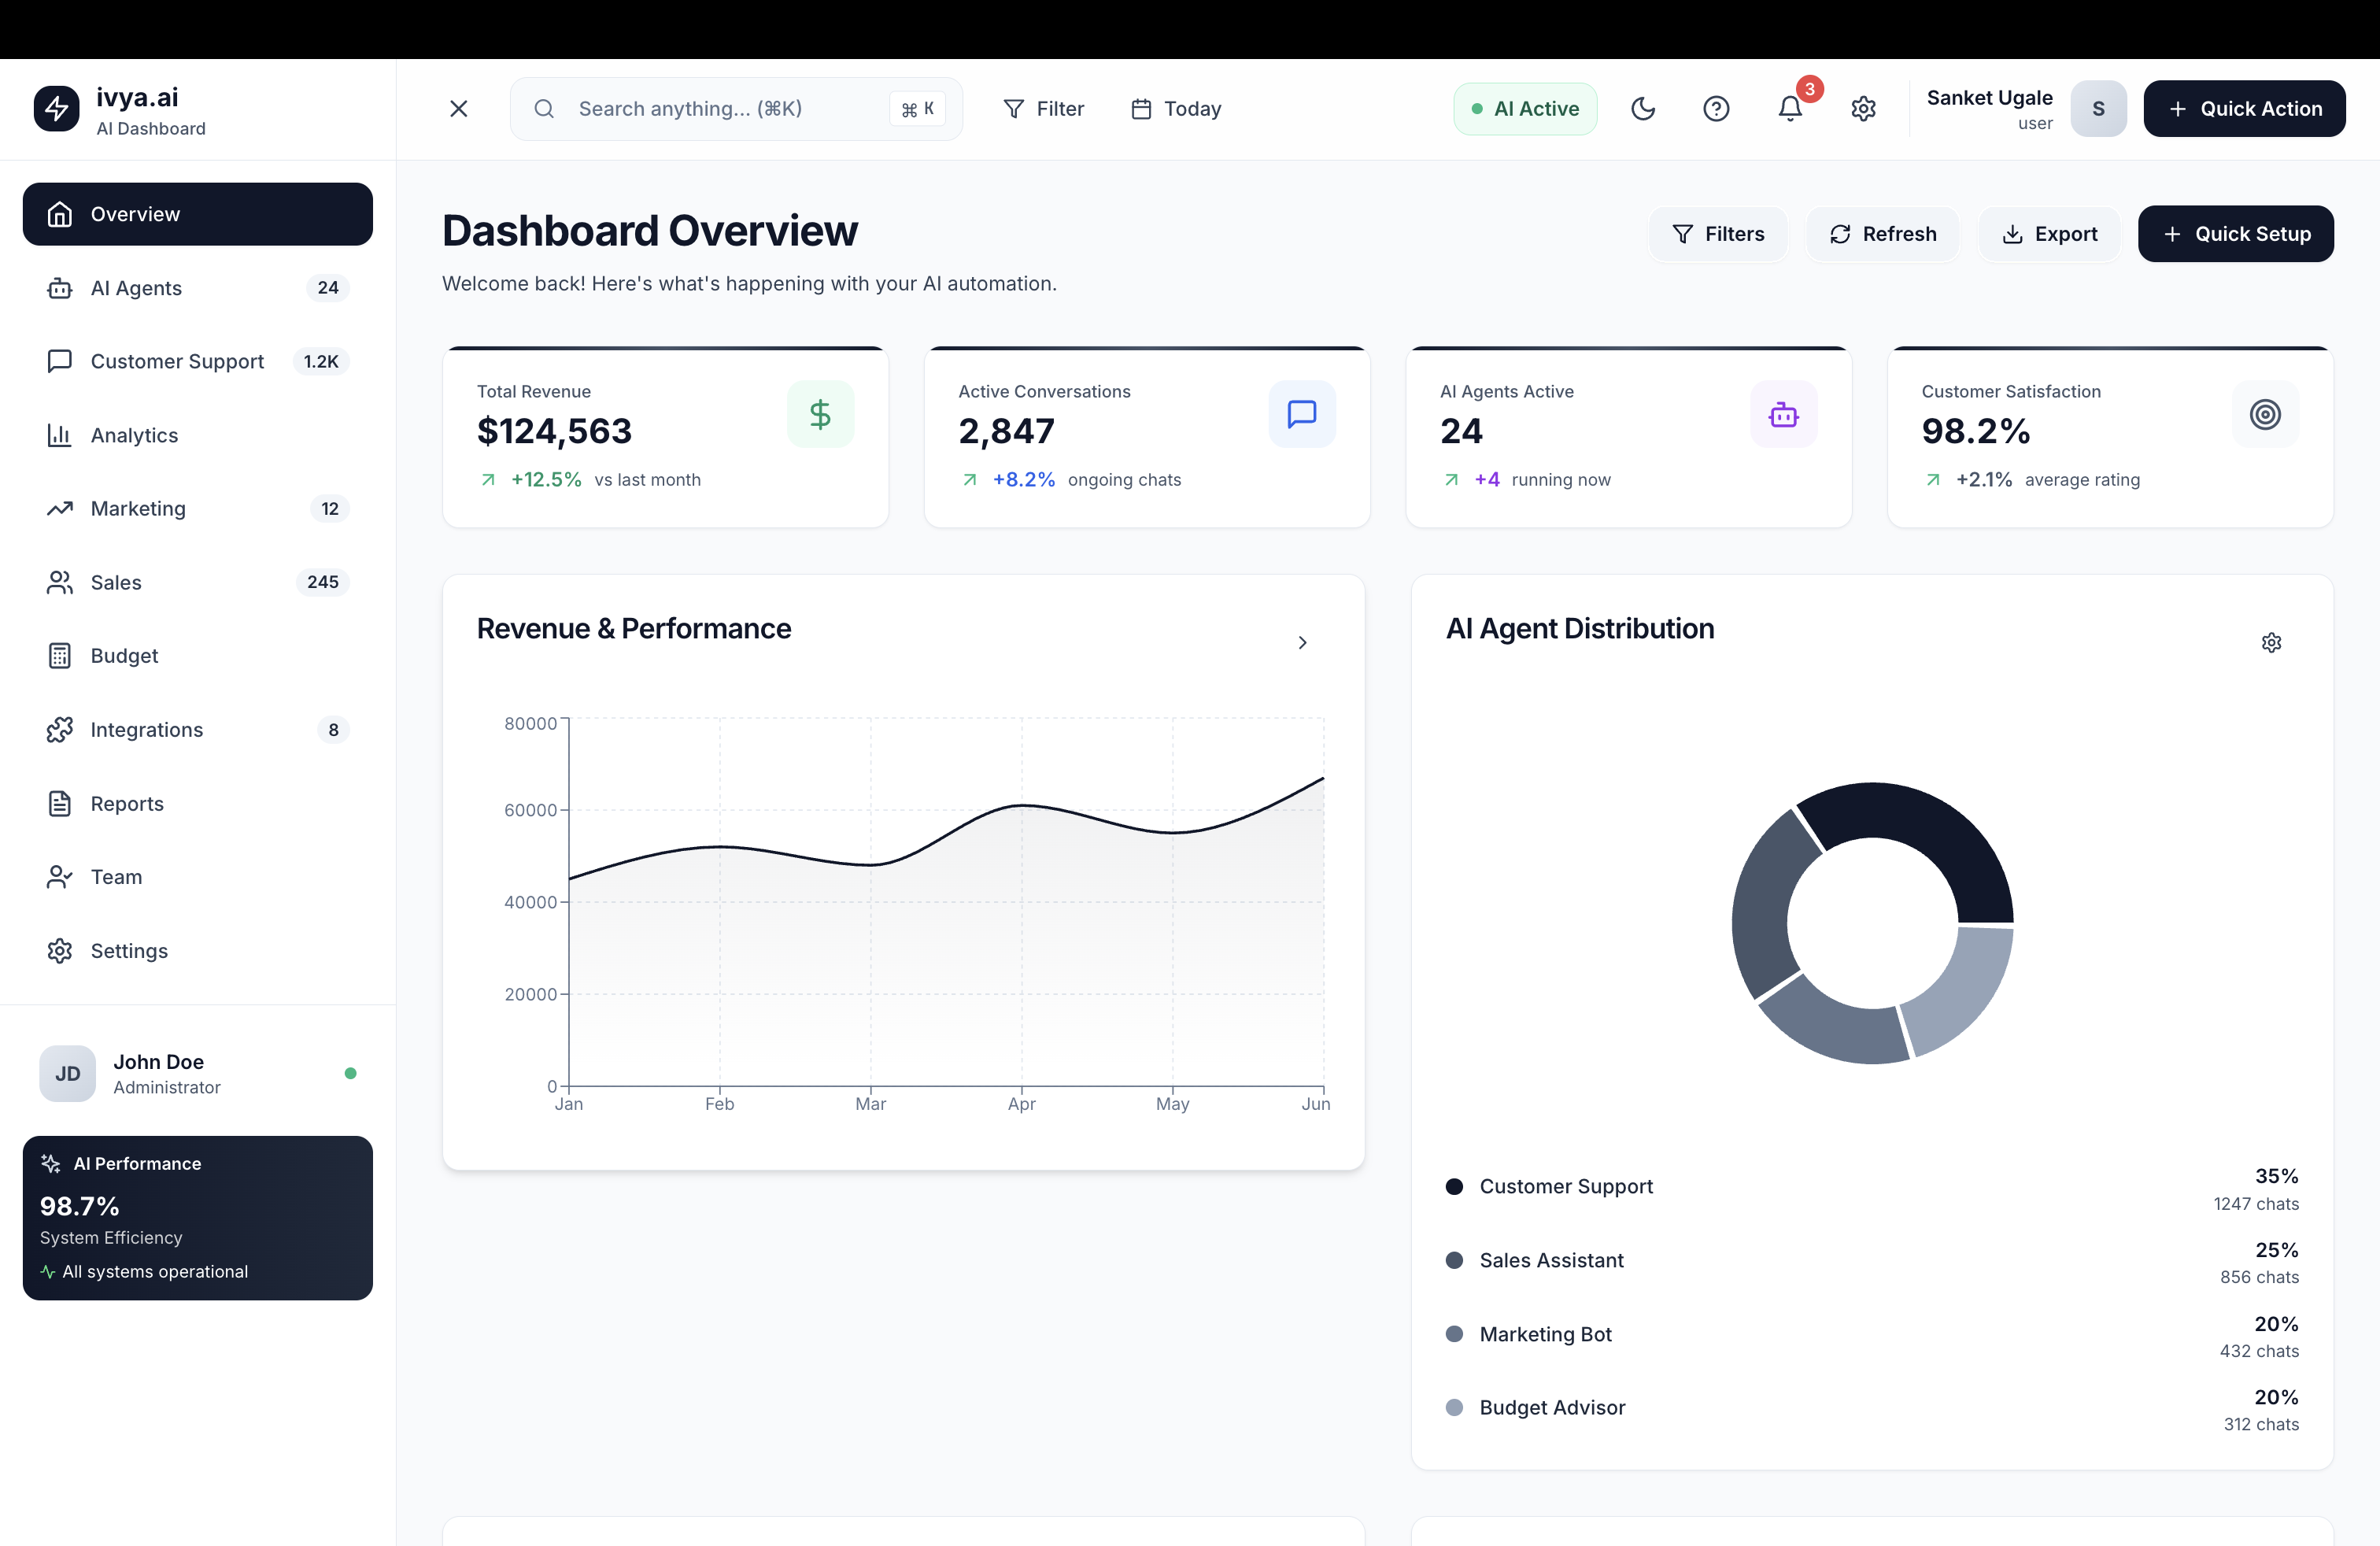Open AI Agent Distribution settings gear

click(2271, 642)
